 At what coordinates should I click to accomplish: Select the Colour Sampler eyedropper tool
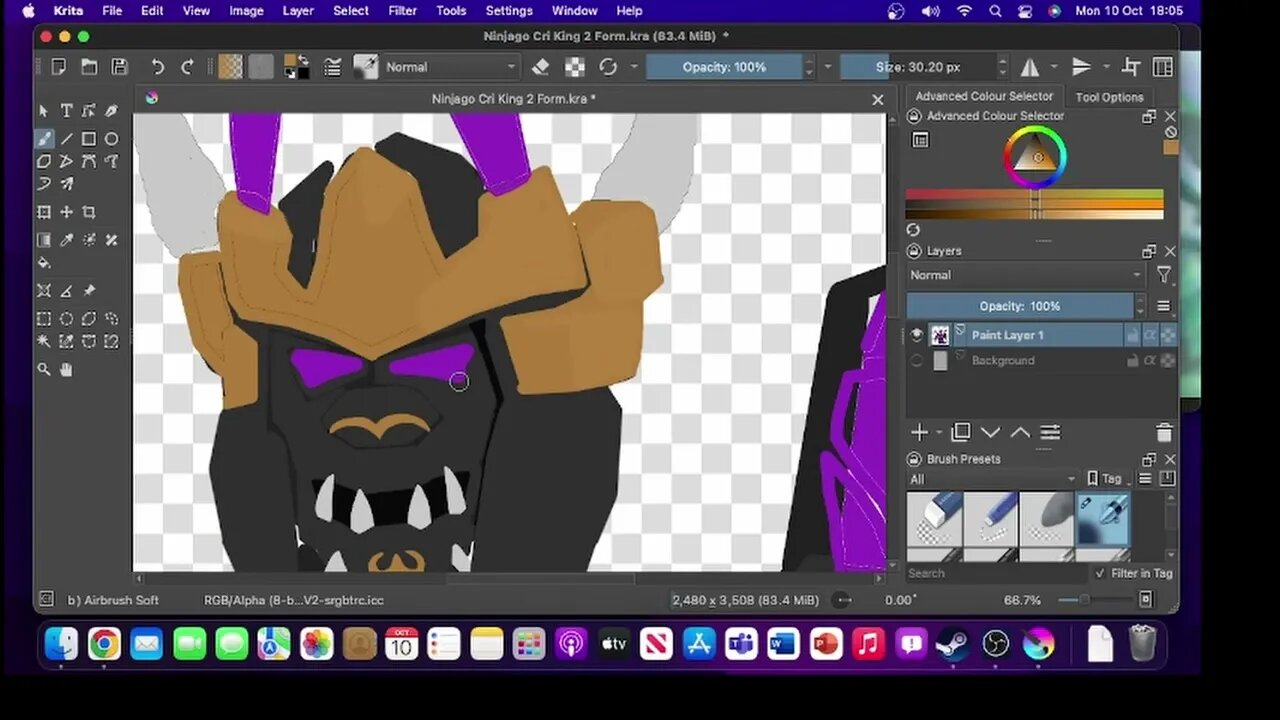point(66,240)
